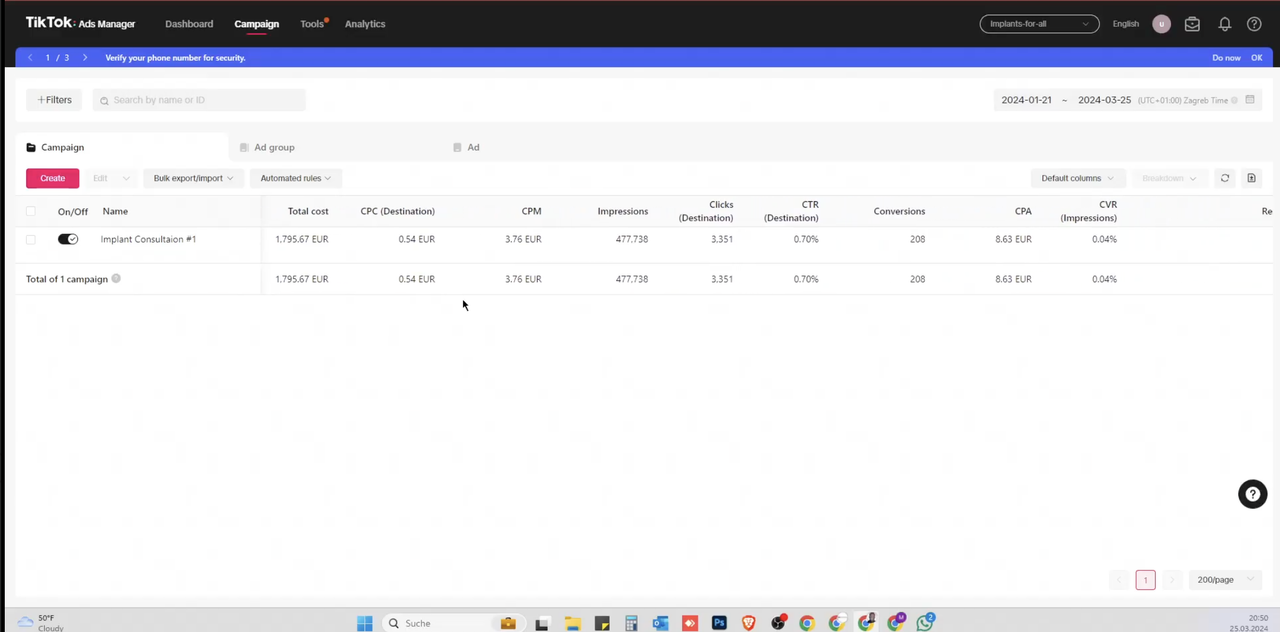Open Photoshop from taskbar

(x=719, y=623)
